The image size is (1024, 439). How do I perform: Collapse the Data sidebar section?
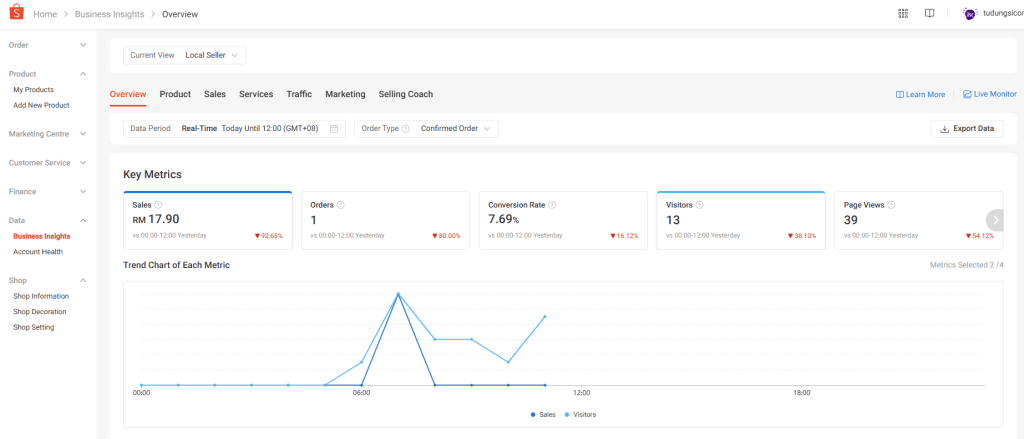[x=48, y=220]
